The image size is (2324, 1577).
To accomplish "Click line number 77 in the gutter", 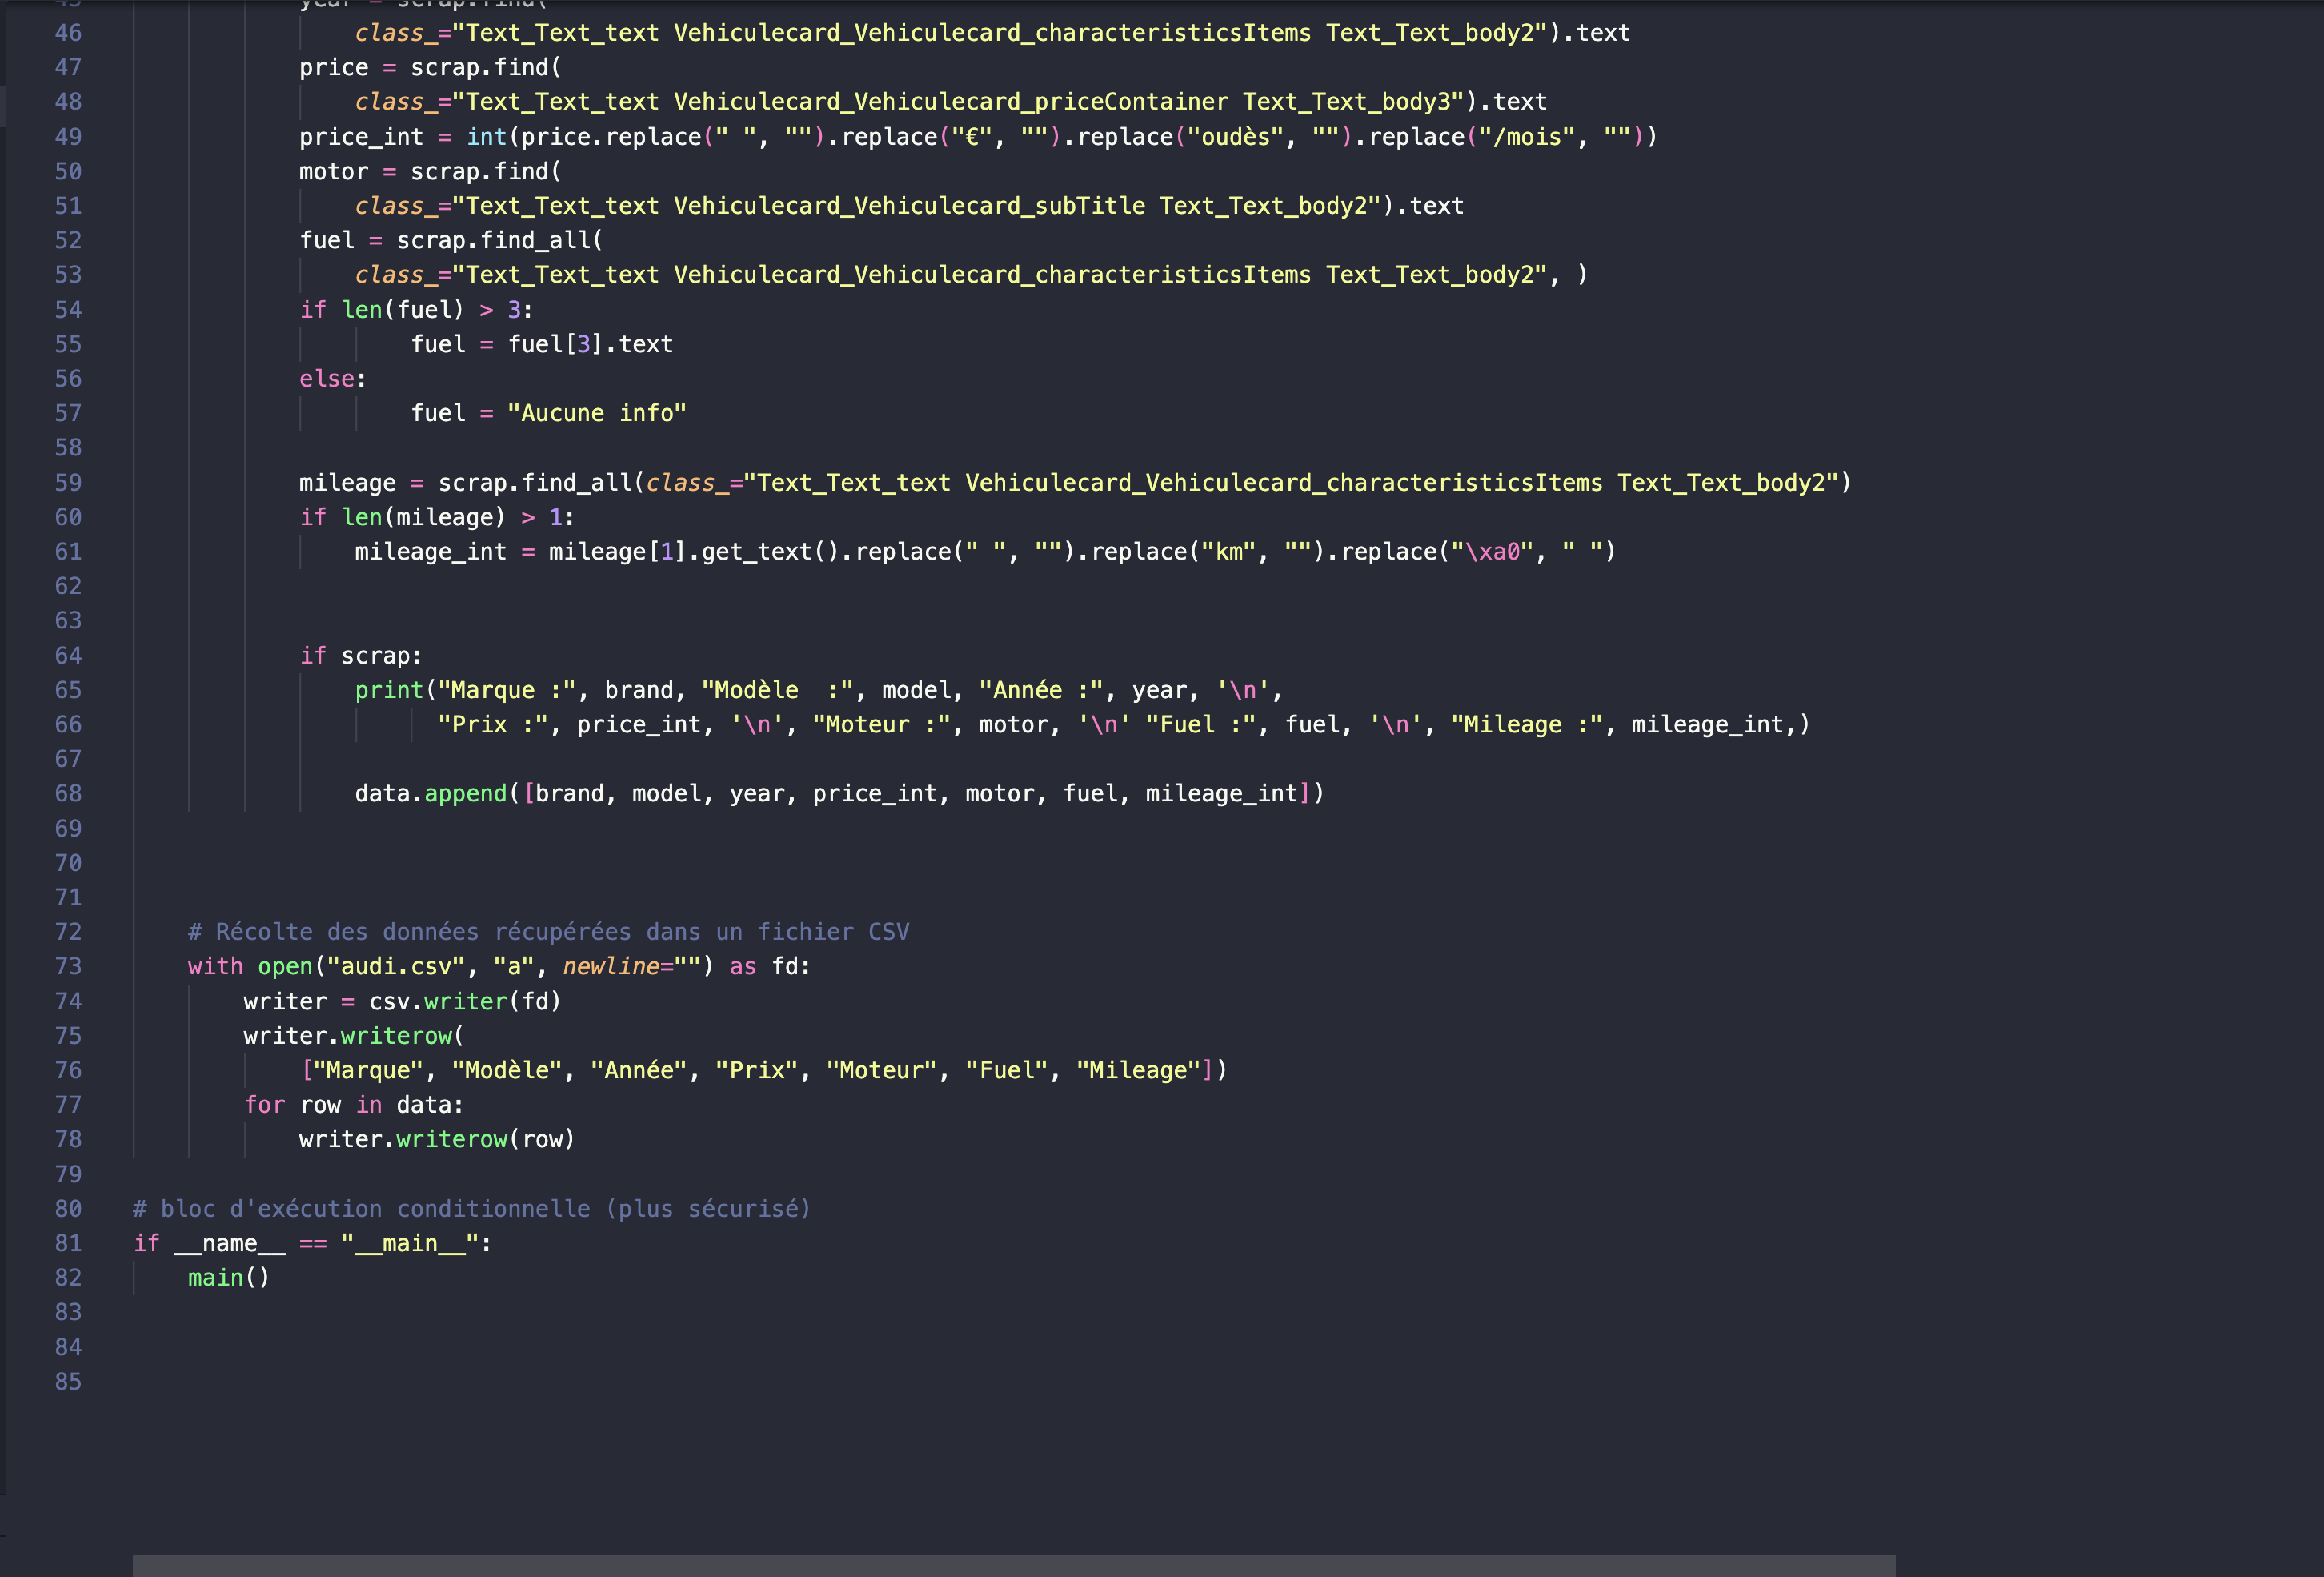I will pos(68,1105).
